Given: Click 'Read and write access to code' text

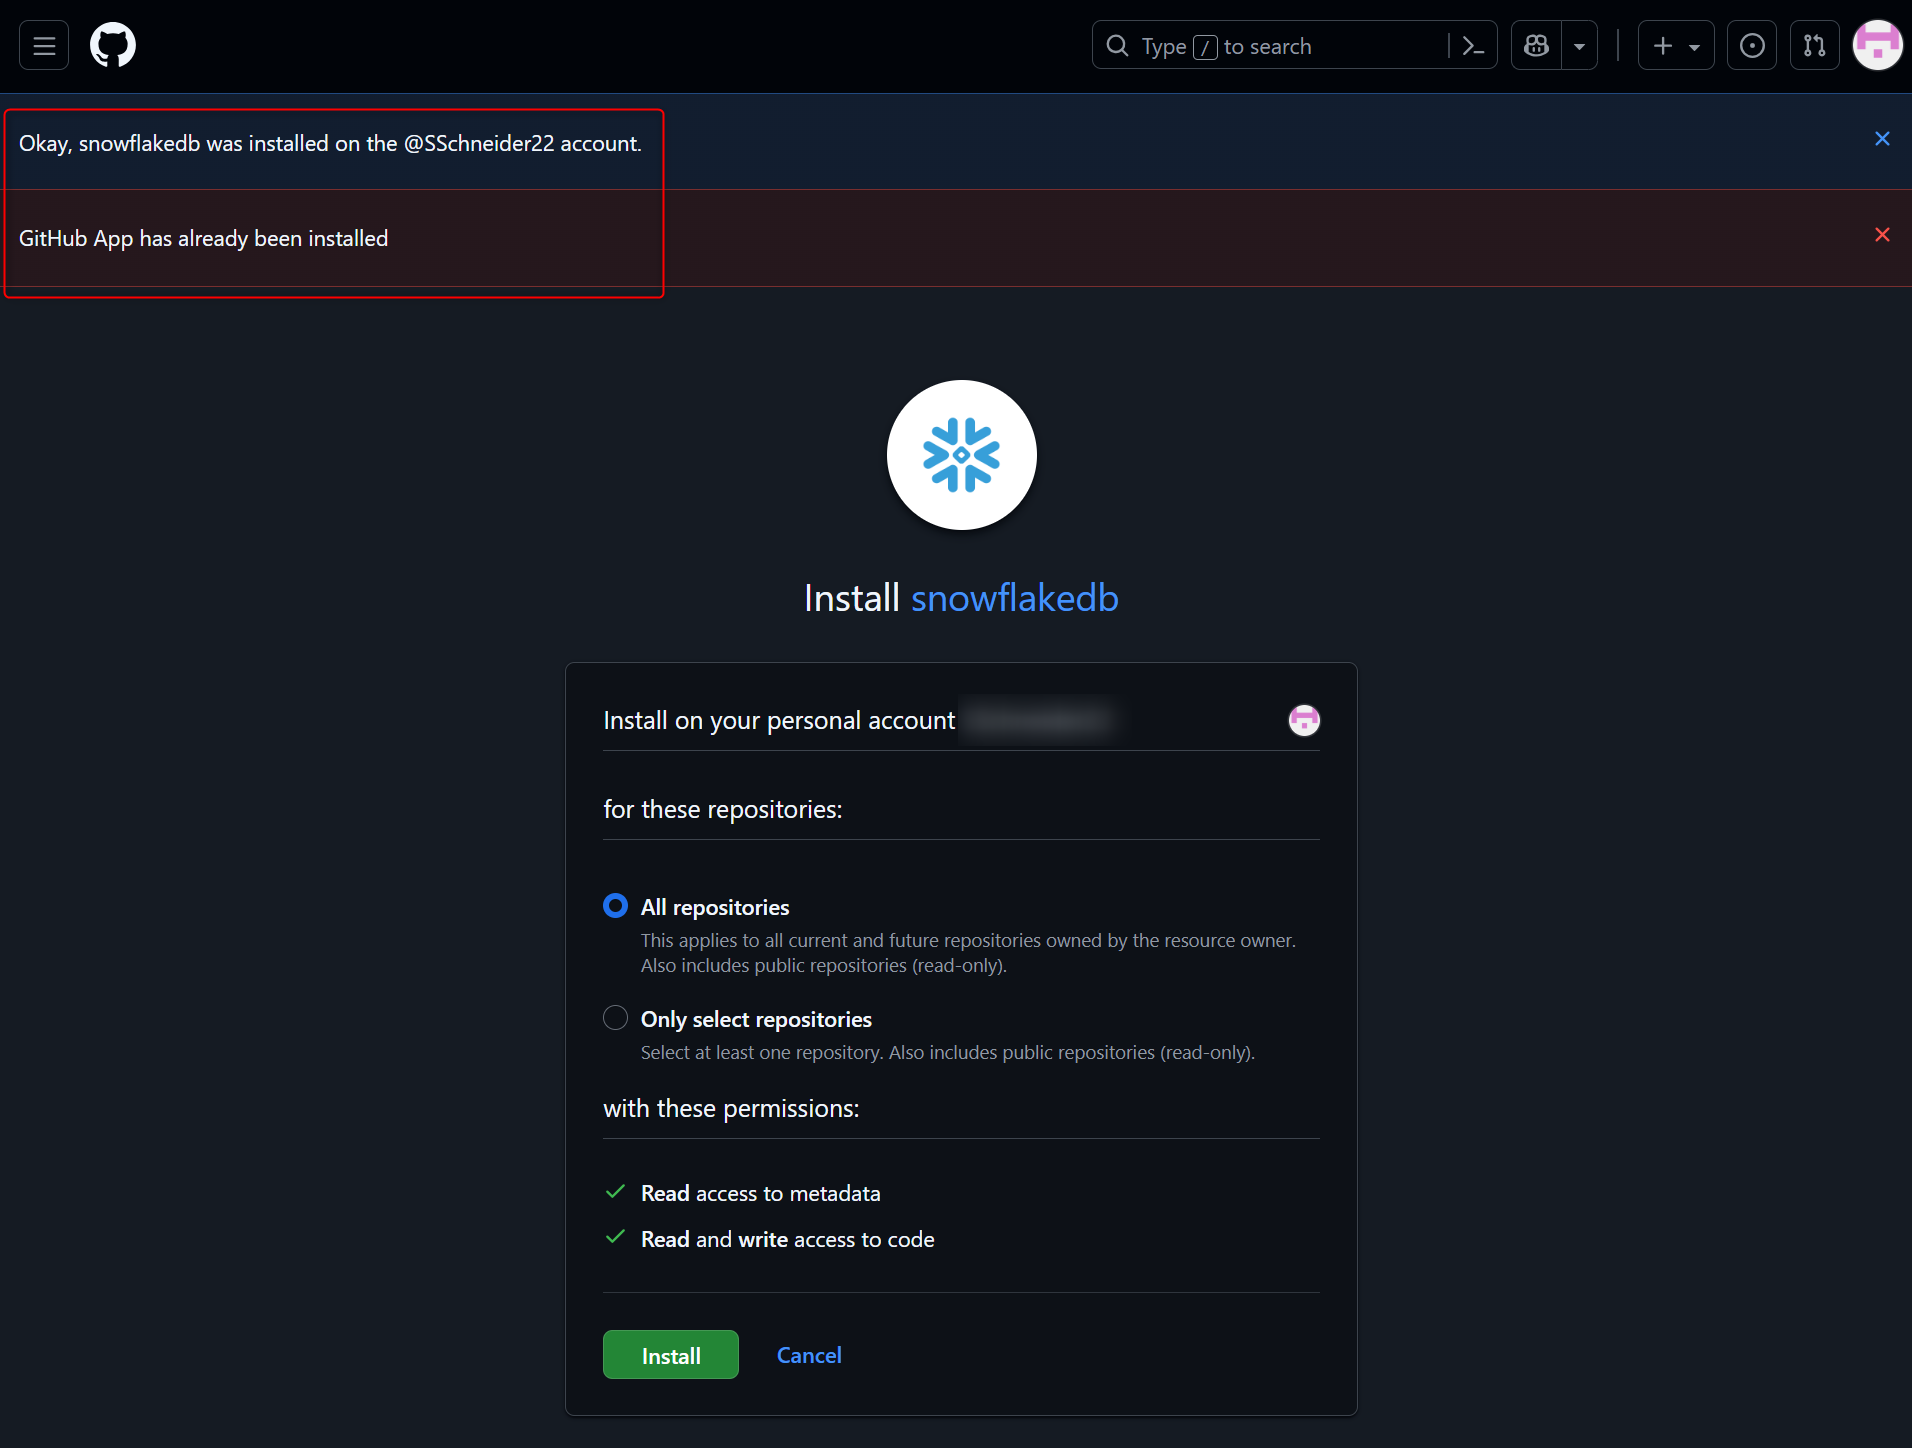Looking at the screenshot, I should [x=788, y=1239].
